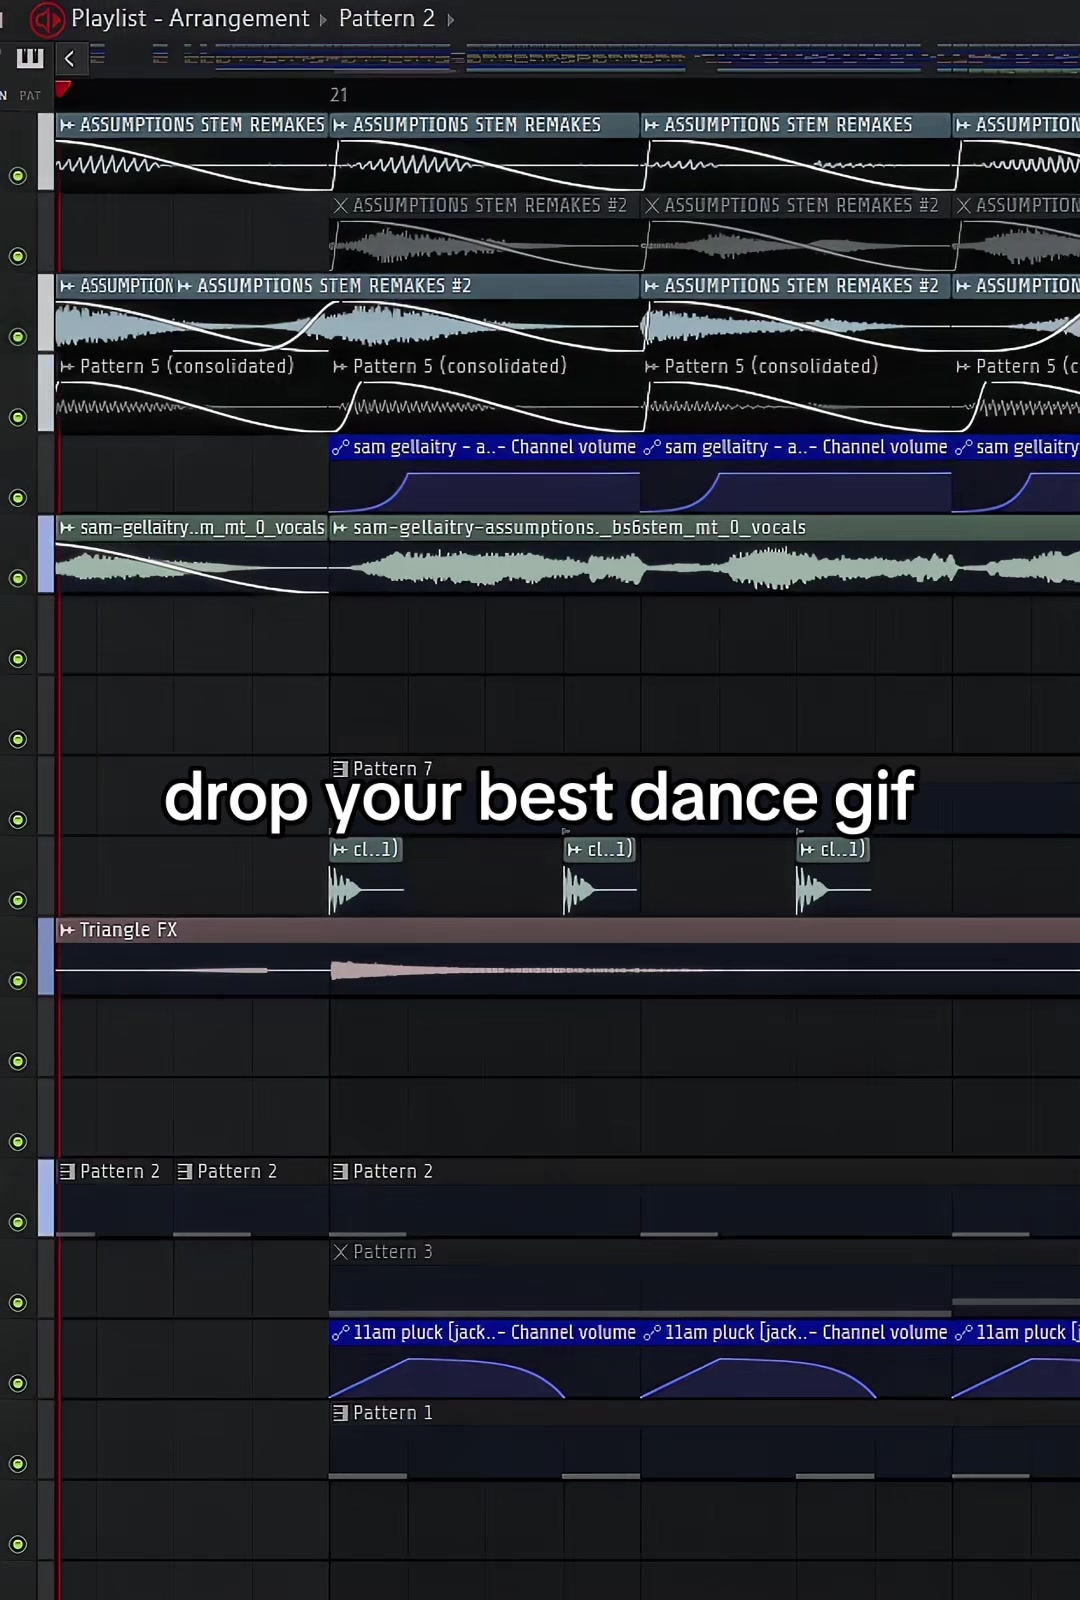Click the Triangle FX waveform body
The height and width of the screenshot is (1600, 1080).
click(567, 970)
